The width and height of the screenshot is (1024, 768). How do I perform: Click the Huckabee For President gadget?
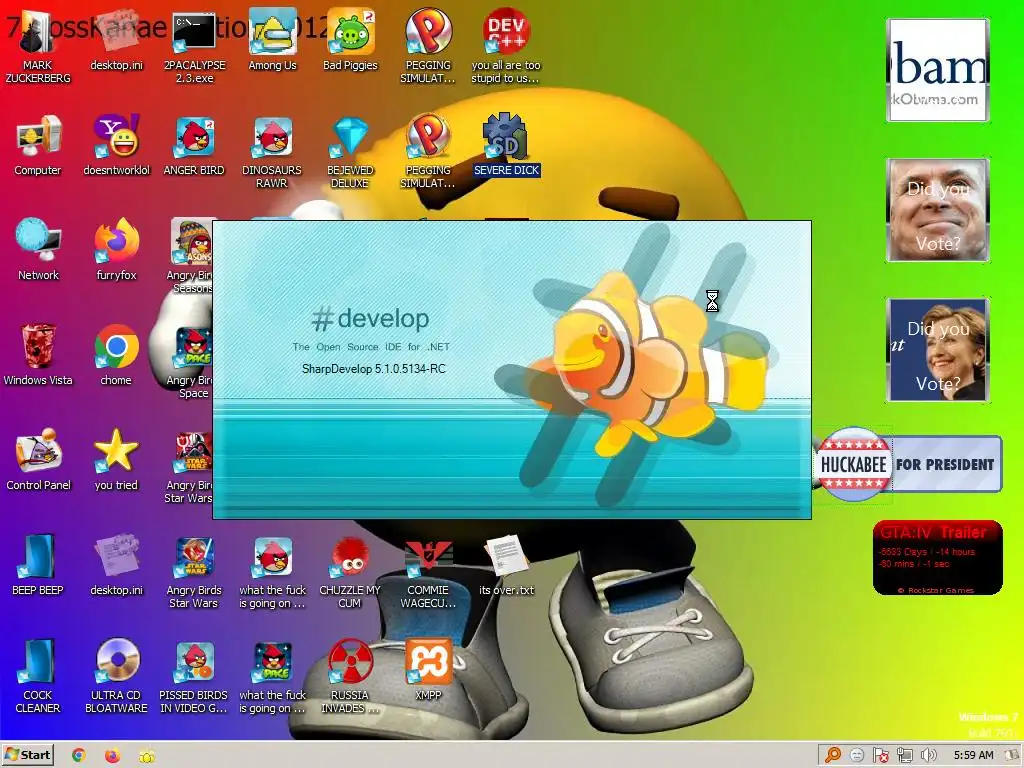[x=908, y=464]
